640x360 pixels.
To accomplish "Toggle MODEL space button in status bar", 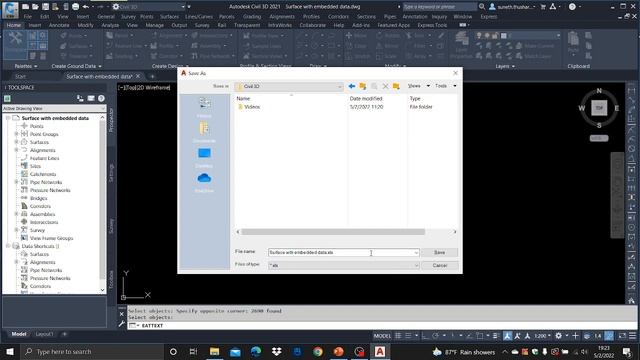I will [382, 336].
